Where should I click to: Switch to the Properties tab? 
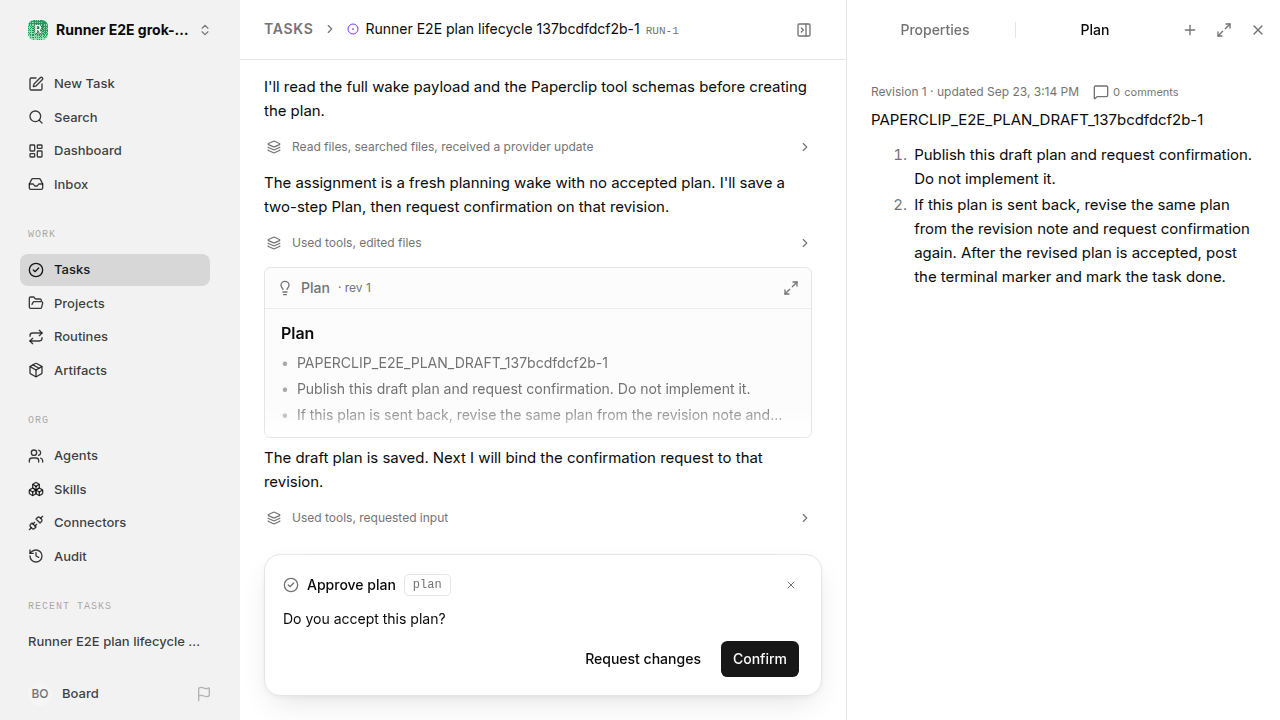pos(934,30)
